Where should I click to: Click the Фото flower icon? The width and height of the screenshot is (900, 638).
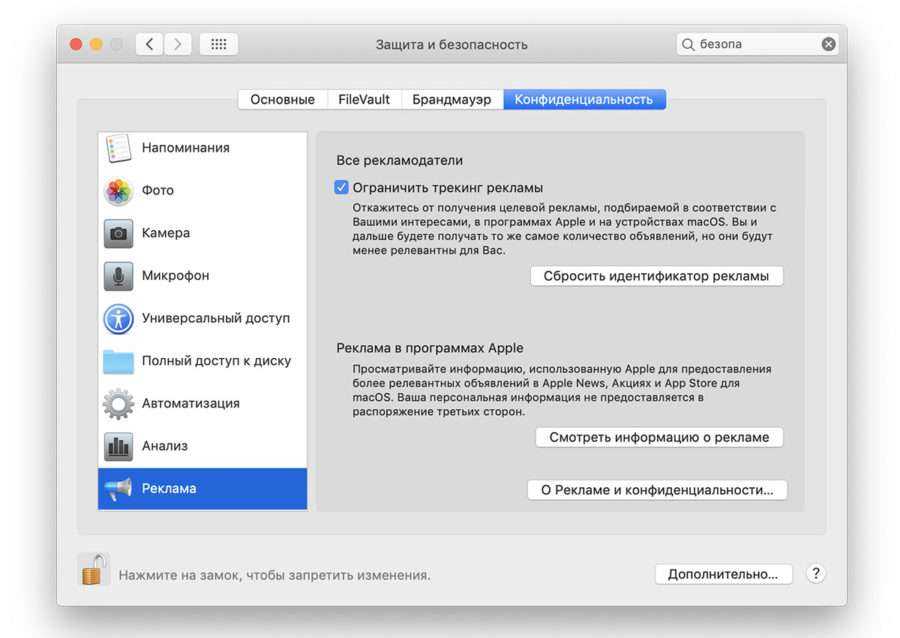tap(119, 191)
